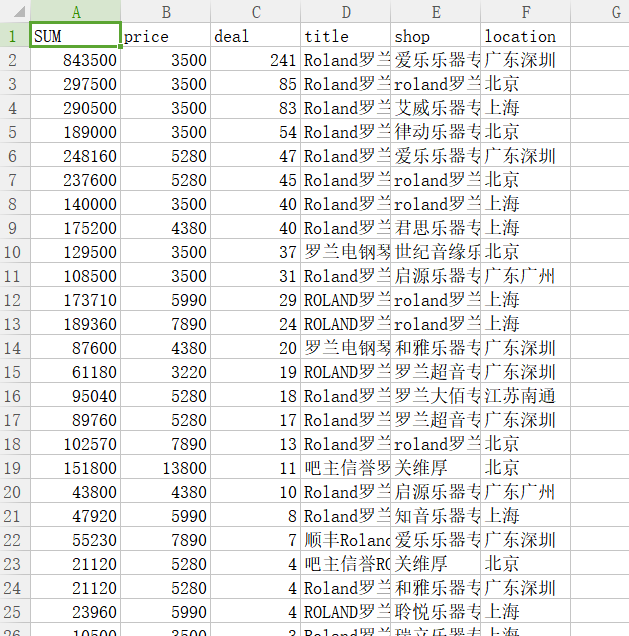
Task: Select cell with value 290500
Action: click(x=75, y=107)
